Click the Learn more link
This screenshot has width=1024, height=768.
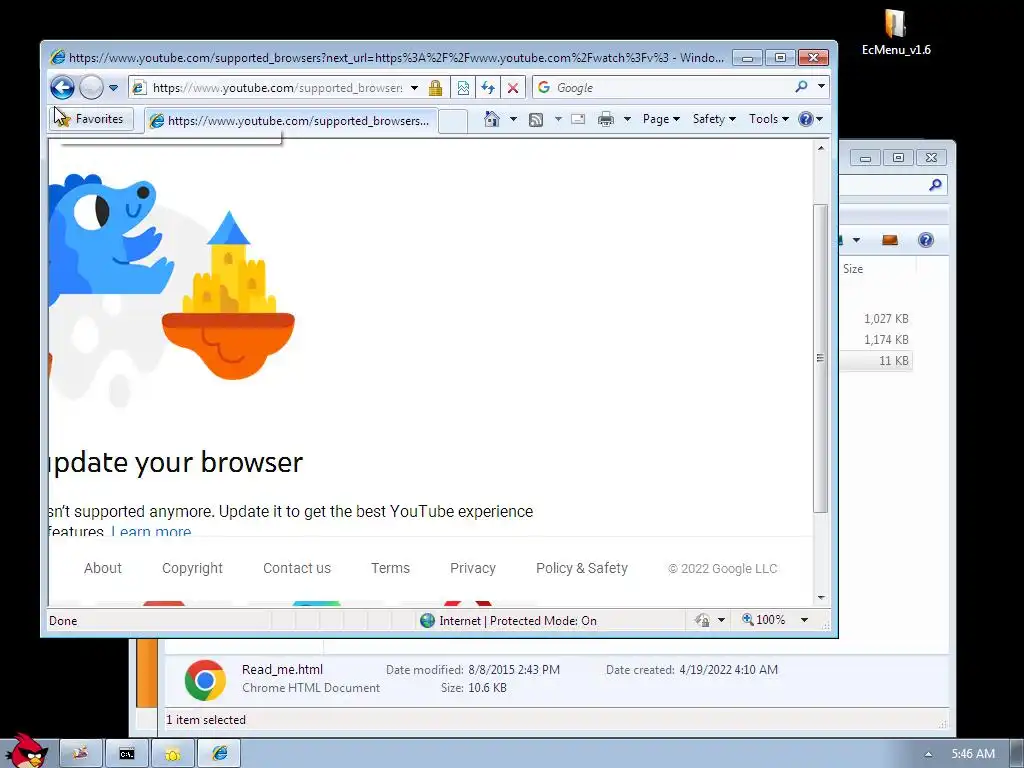151,531
